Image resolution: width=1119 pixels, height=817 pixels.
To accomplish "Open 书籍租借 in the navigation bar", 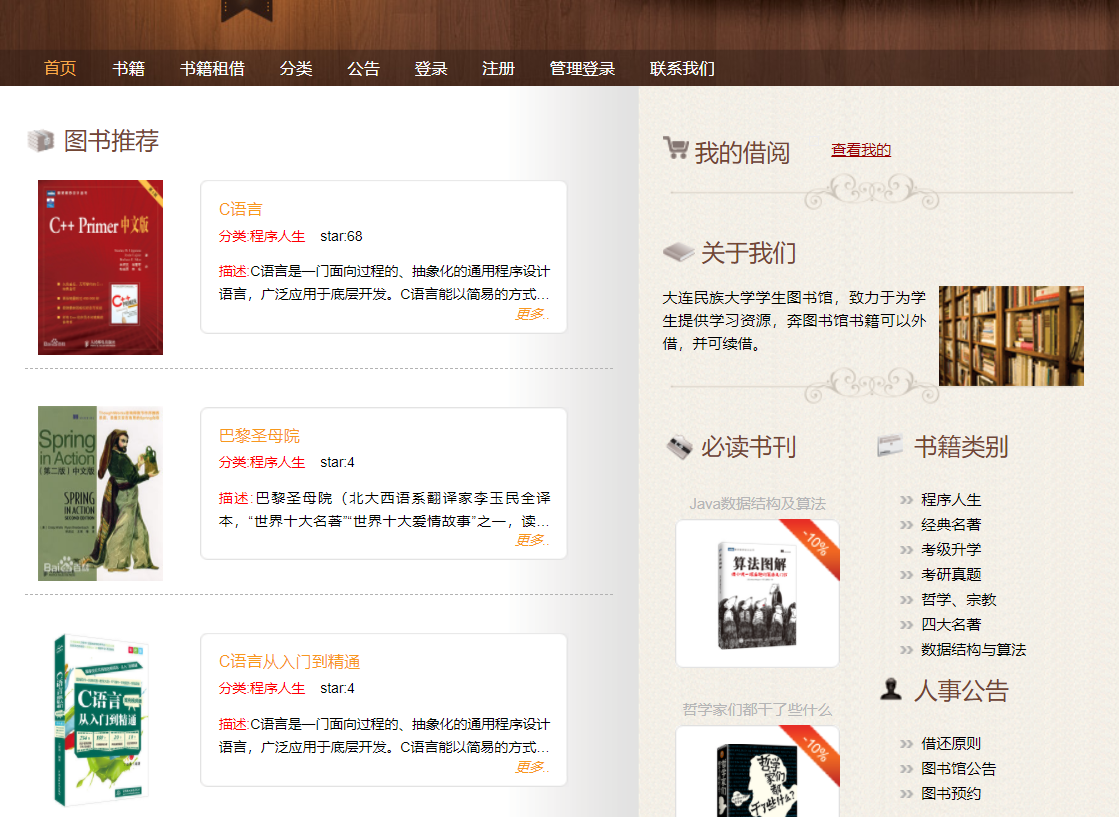I will click(x=212, y=68).
